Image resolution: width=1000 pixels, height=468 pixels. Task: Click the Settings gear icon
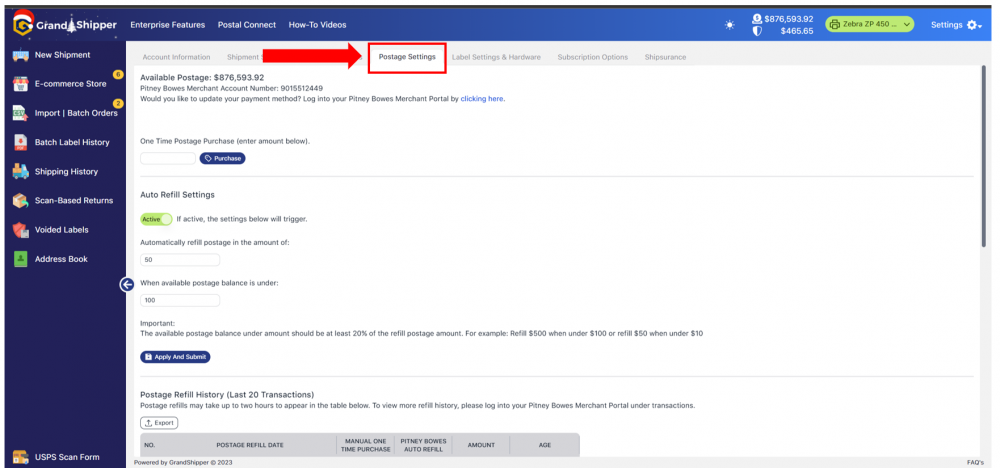pyautogui.click(x=971, y=25)
